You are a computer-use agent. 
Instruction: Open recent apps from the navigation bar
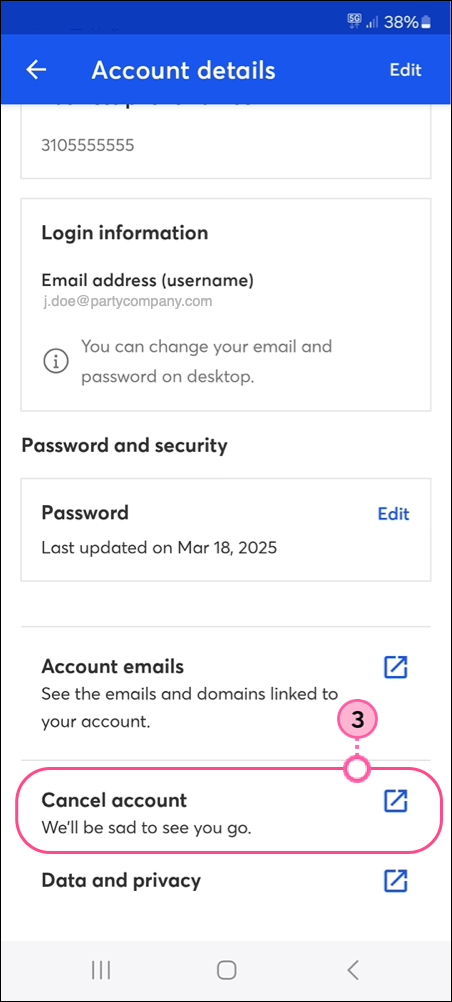101,970
